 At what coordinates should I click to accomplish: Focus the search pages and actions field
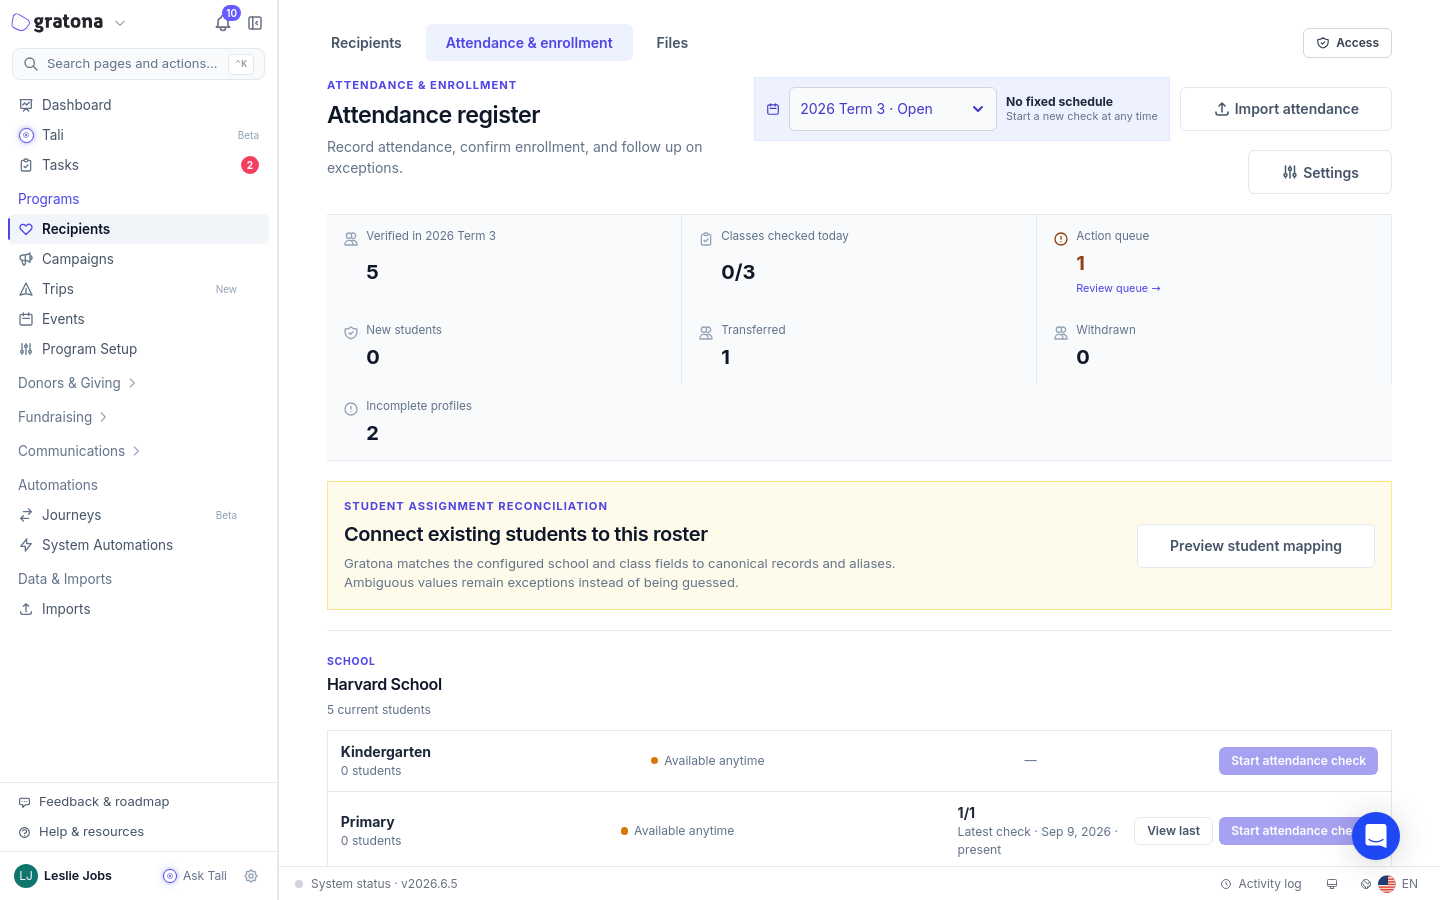click(x=138, y=64)
